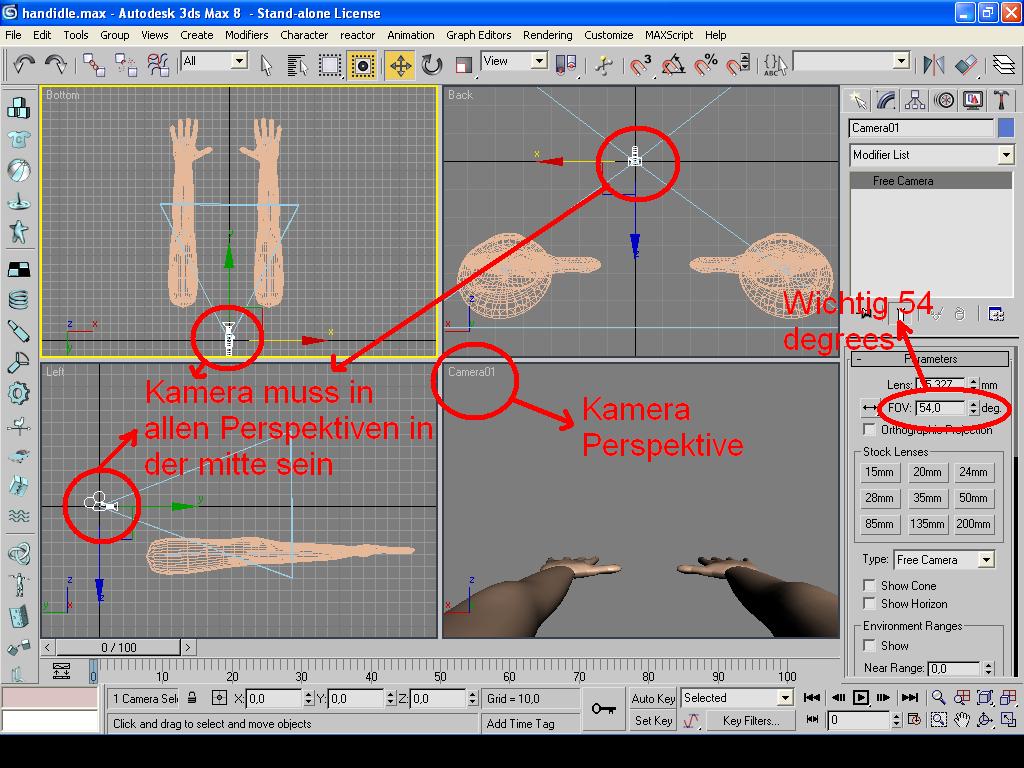Enable Show Horizon checkbox
This screenshot has height=768, width=1024.
click(x=869, y=603)
